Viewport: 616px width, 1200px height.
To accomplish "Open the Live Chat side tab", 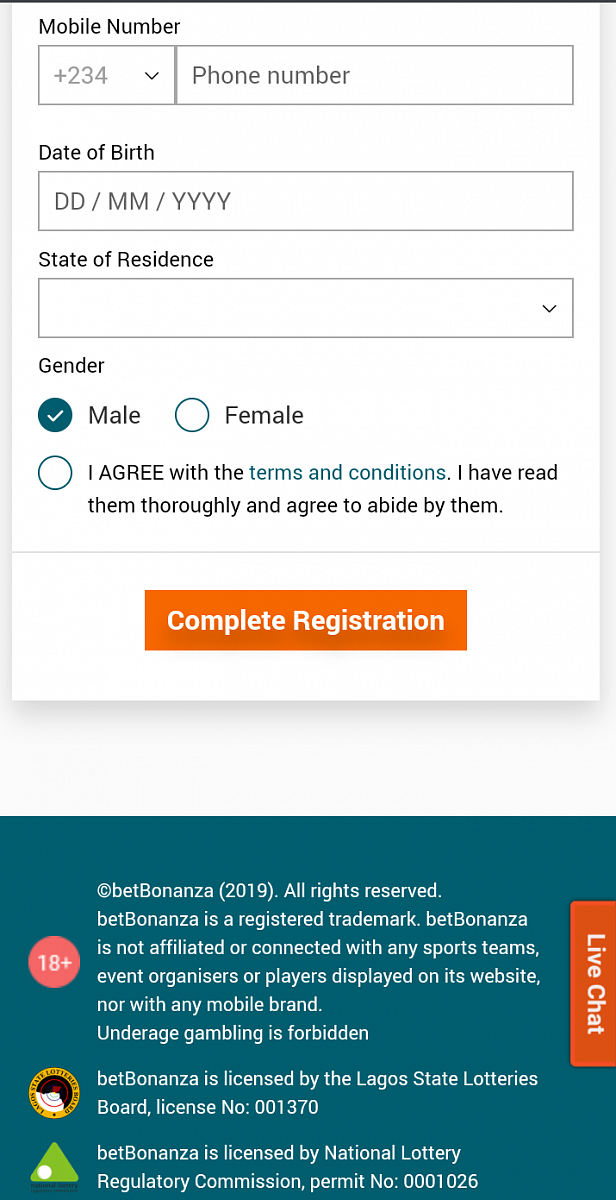I will coord(594,983).
